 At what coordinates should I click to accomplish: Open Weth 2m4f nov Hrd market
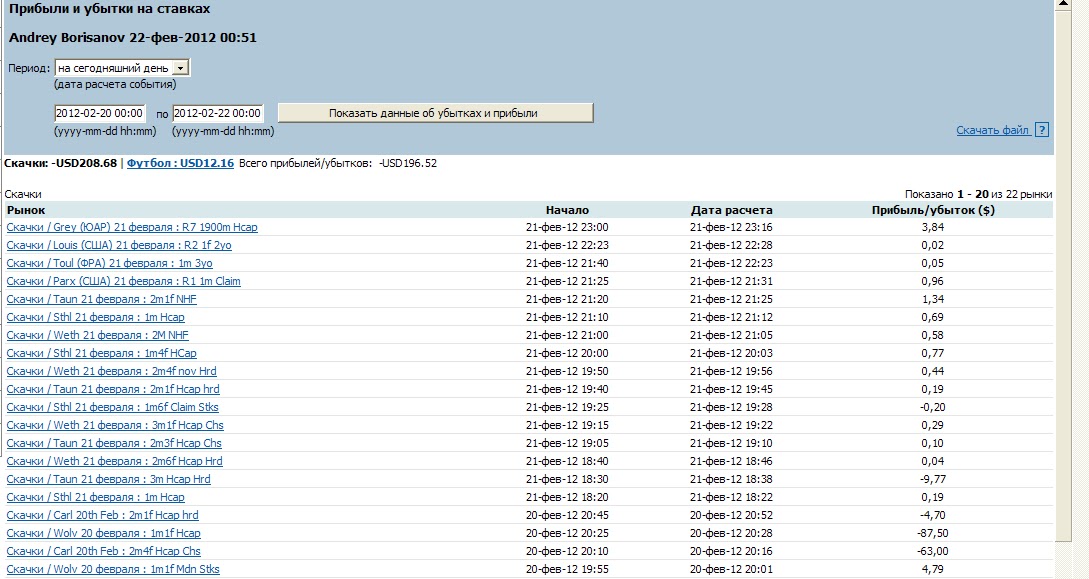pos(111,371)
